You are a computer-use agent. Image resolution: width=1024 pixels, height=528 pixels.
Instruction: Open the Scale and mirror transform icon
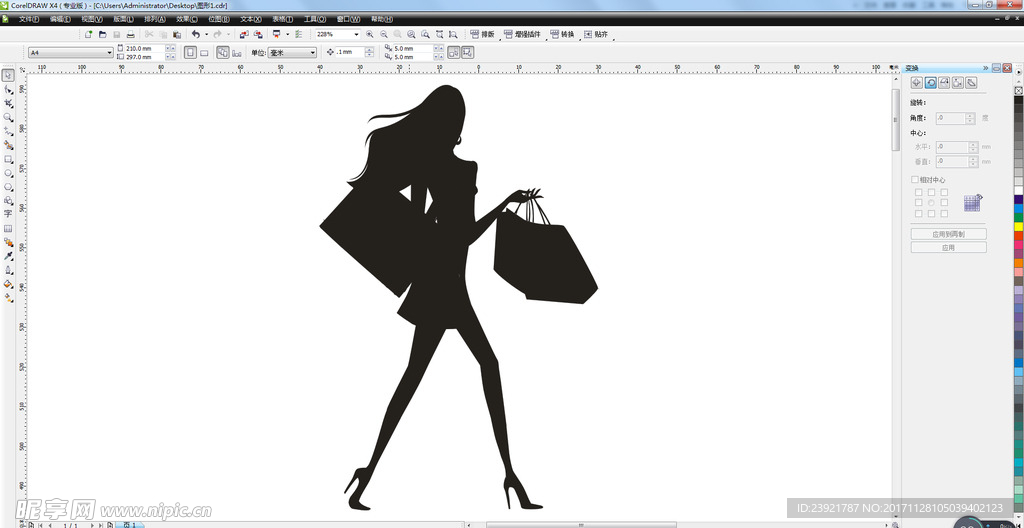[944, 82]
